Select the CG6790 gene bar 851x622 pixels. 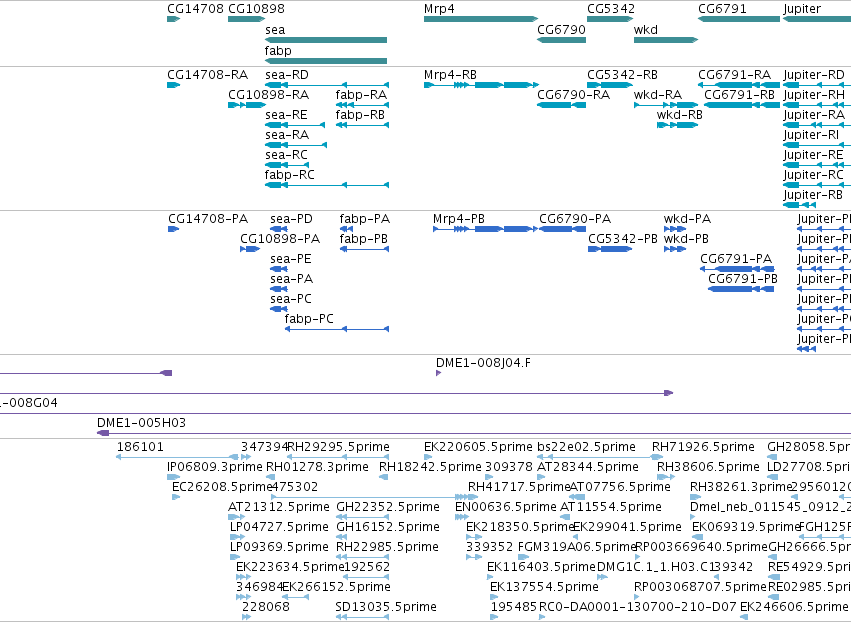click(561, 40)
